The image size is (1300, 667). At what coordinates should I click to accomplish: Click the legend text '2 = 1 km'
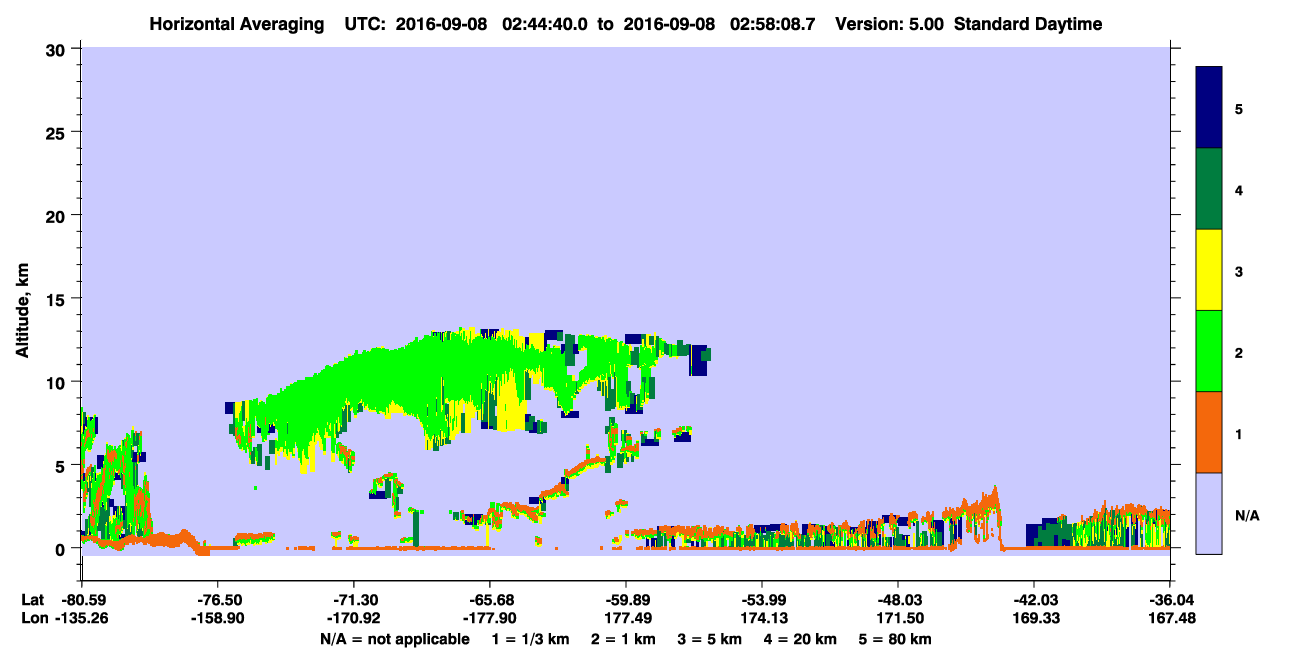623,639
